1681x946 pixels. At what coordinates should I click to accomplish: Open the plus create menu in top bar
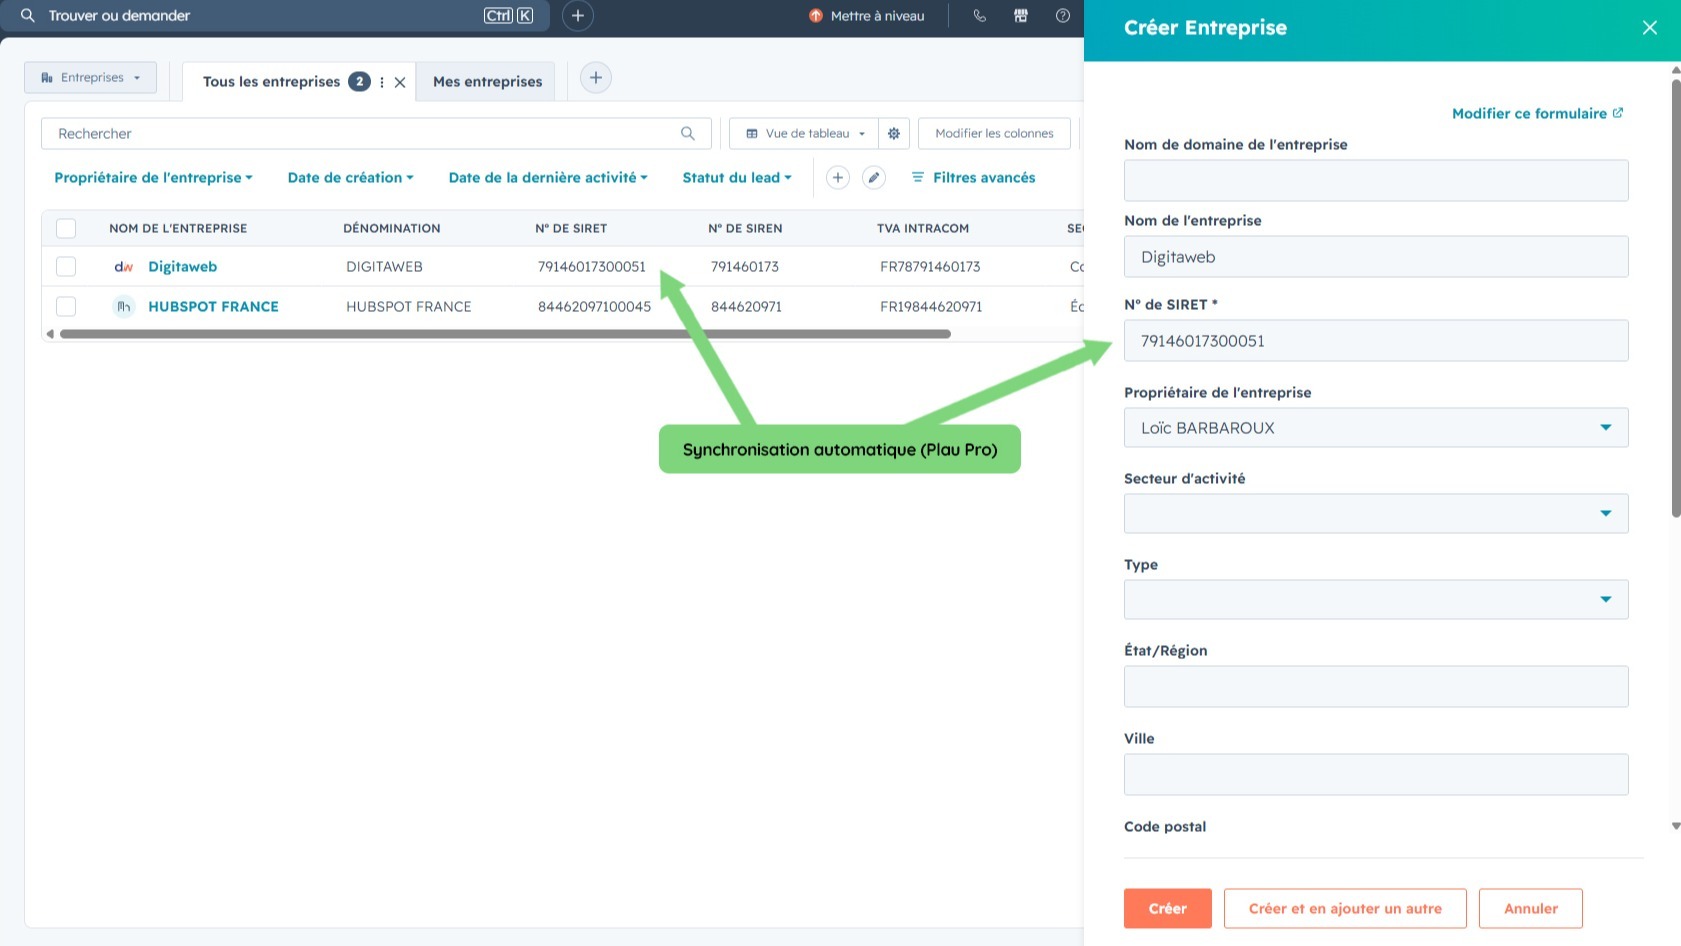[578, 16]
